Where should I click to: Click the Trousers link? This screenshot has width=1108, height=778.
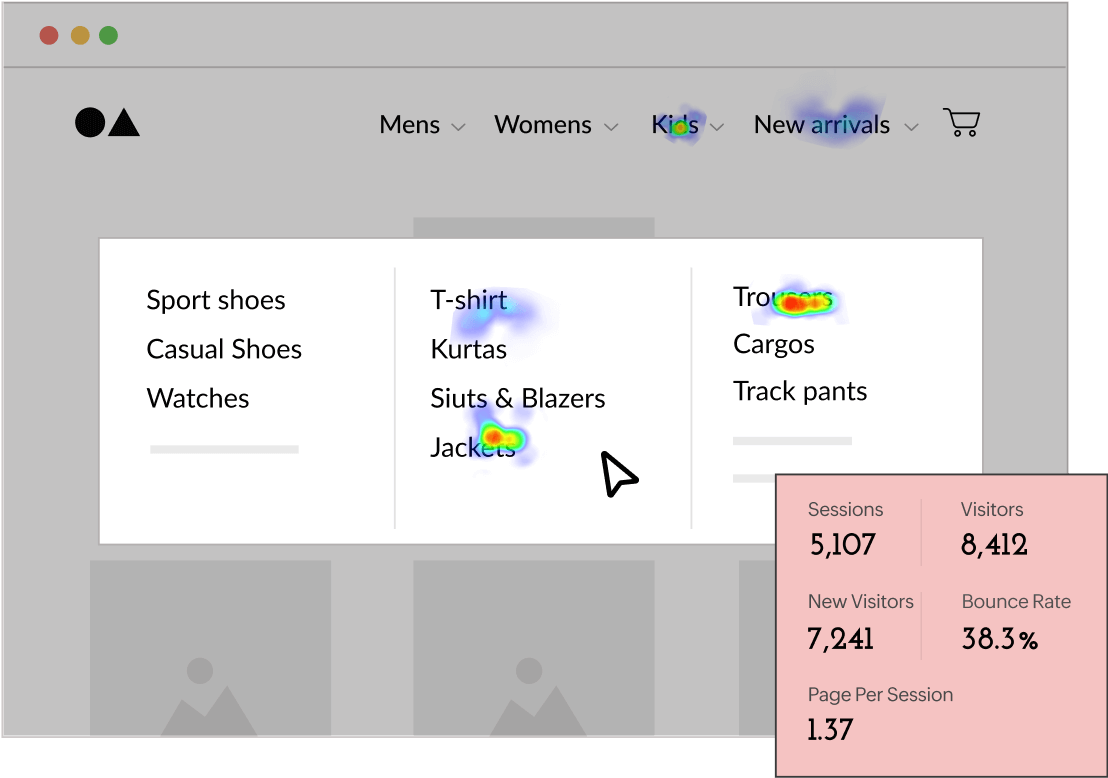pos(781,296)
